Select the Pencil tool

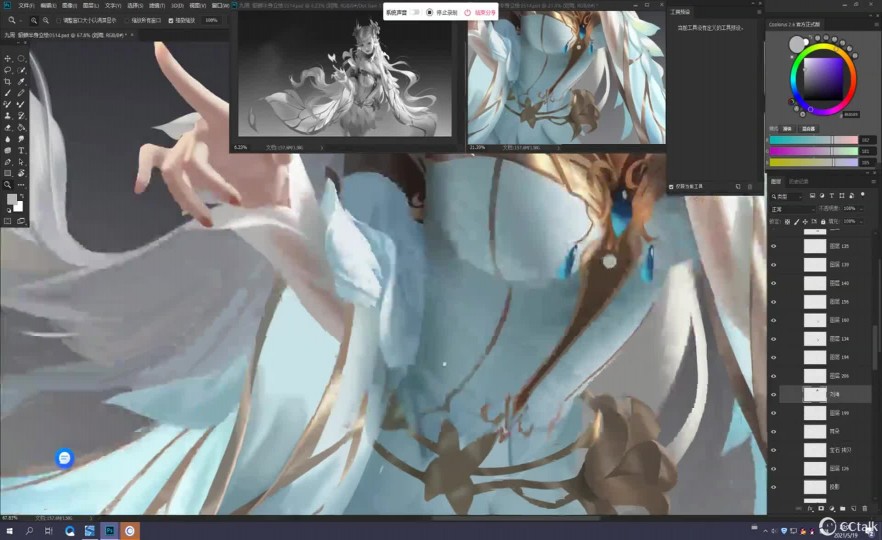point(21,93)
